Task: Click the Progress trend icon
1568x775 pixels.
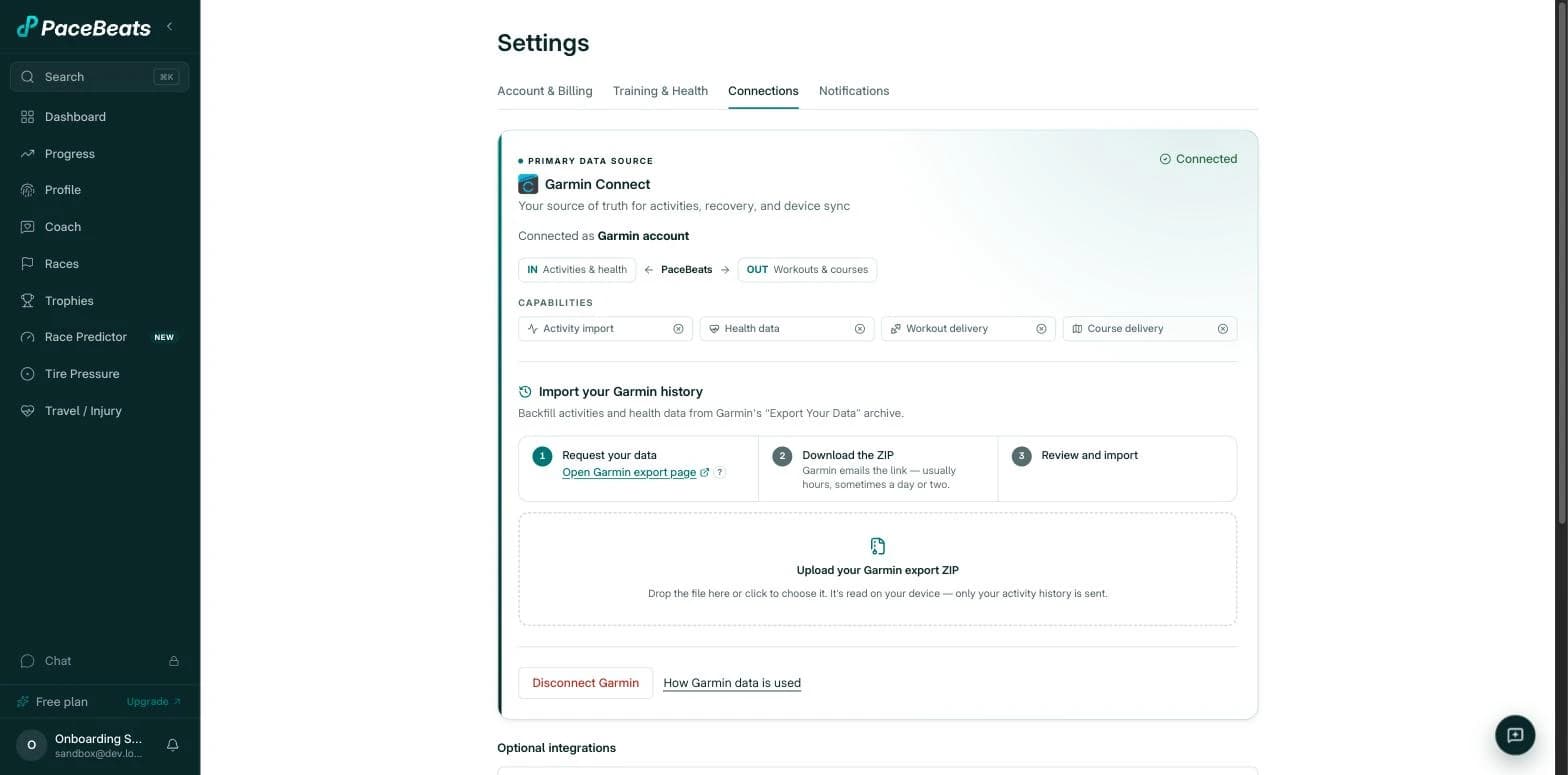Action: click(x=28, y=154)
